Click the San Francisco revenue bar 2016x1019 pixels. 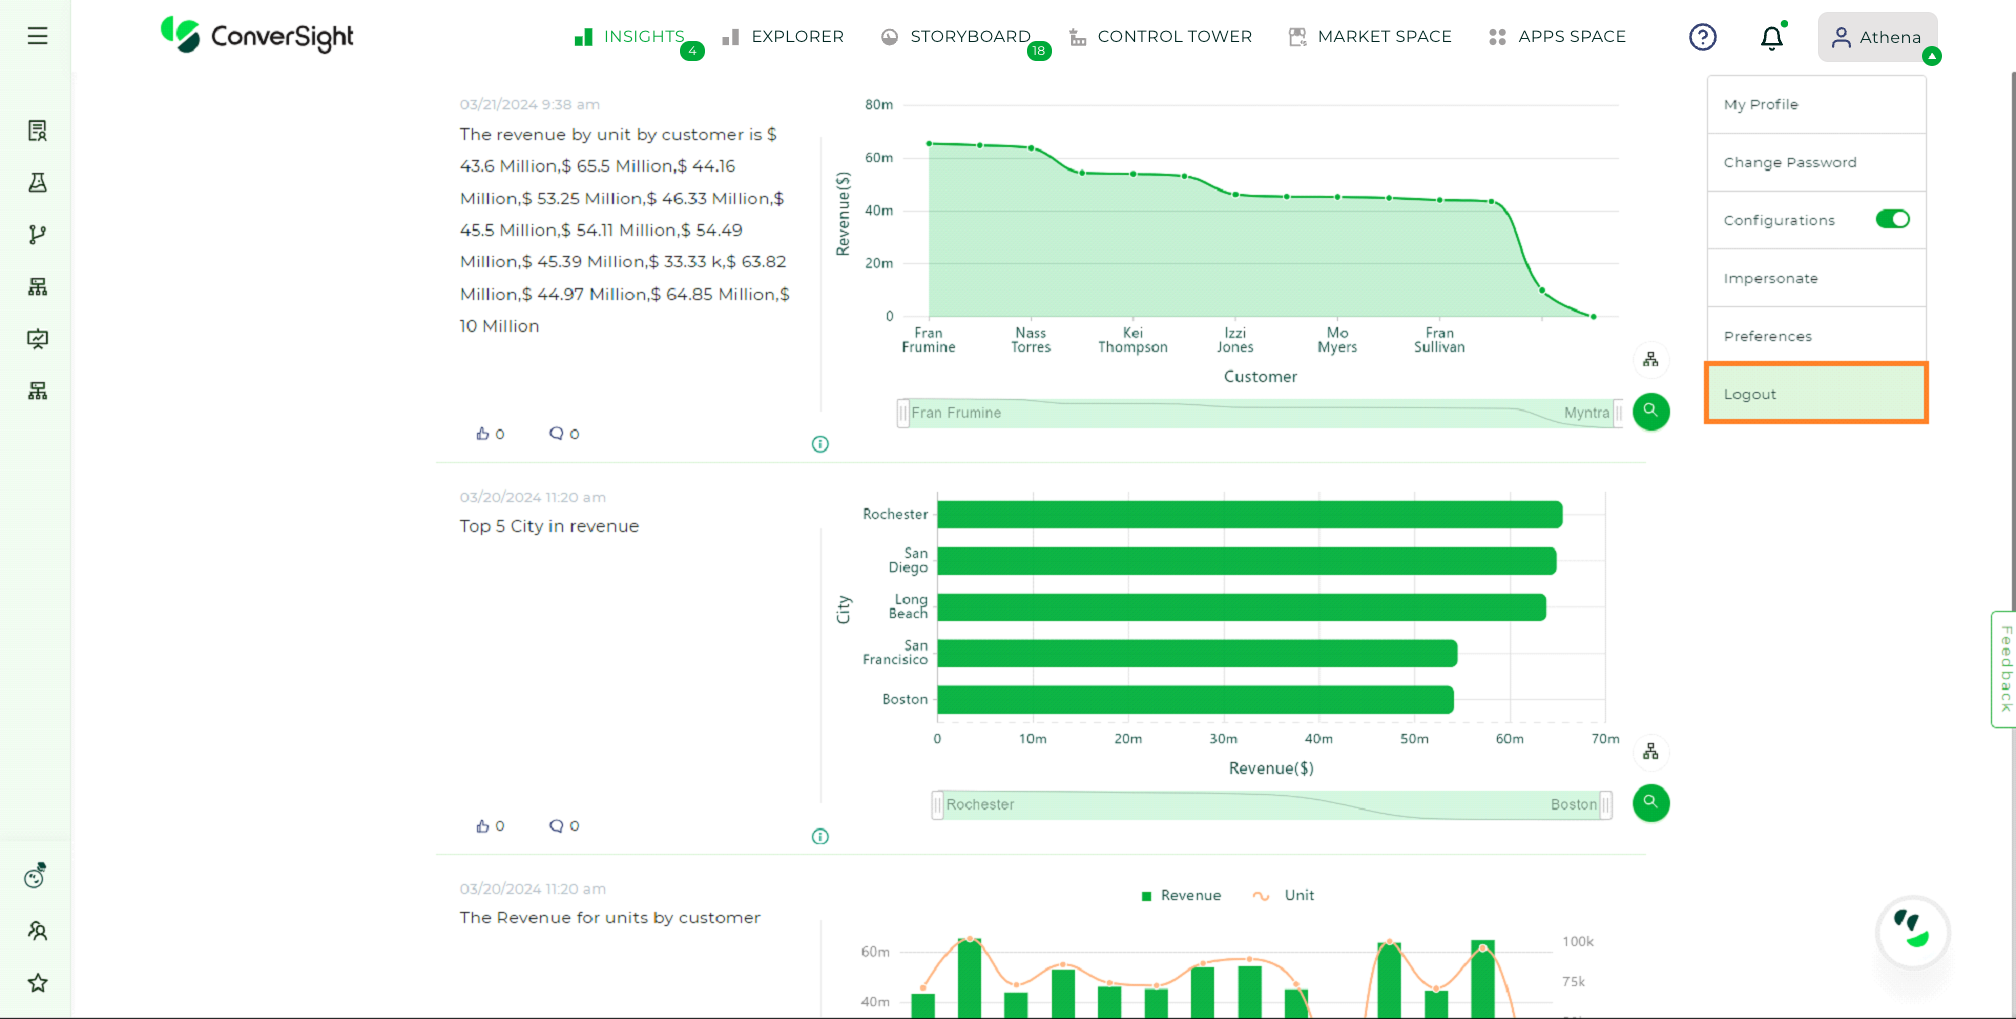click(1197, 653)
